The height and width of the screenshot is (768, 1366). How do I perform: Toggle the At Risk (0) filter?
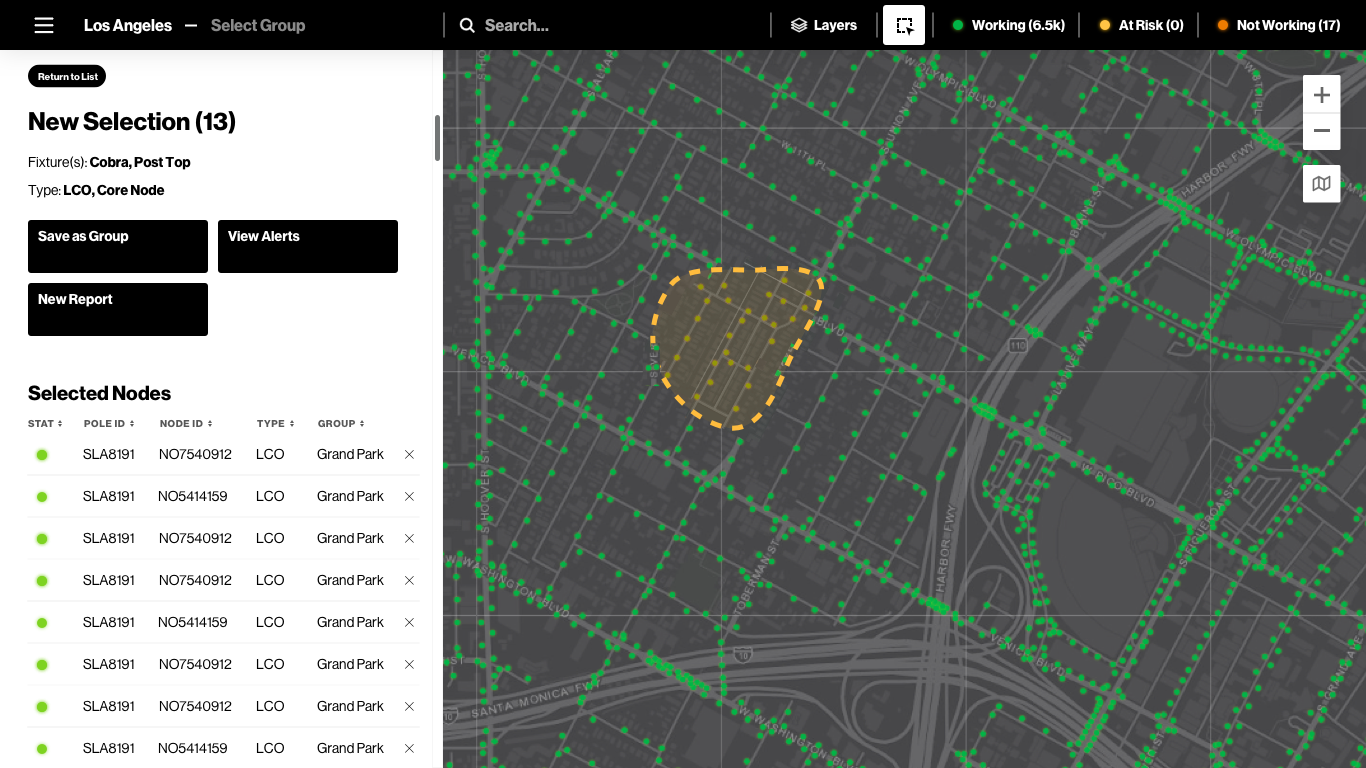1141,25
